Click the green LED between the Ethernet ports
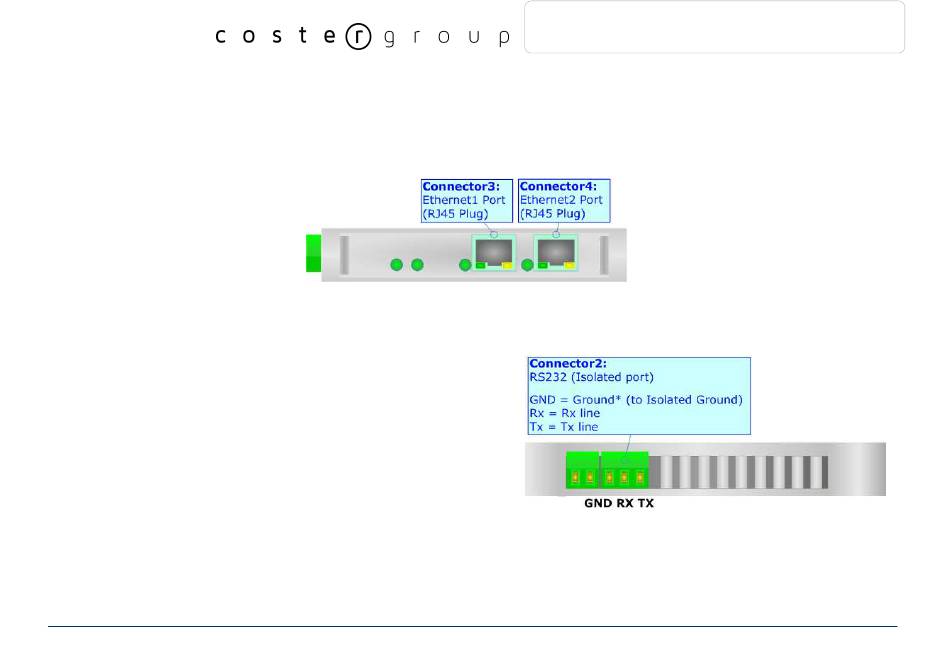 click(x=526, y=265)
